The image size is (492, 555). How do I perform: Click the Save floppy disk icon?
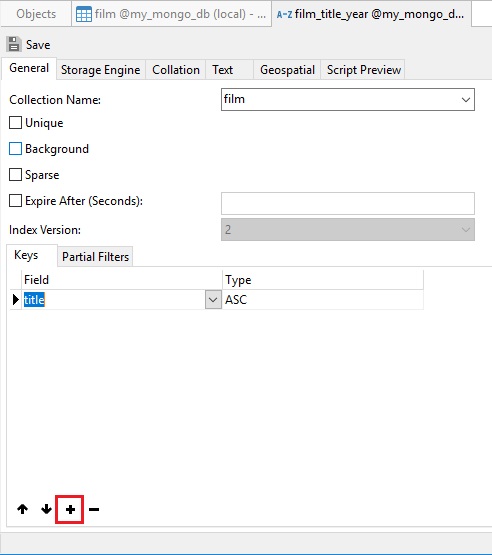click(x=14, y=44)
